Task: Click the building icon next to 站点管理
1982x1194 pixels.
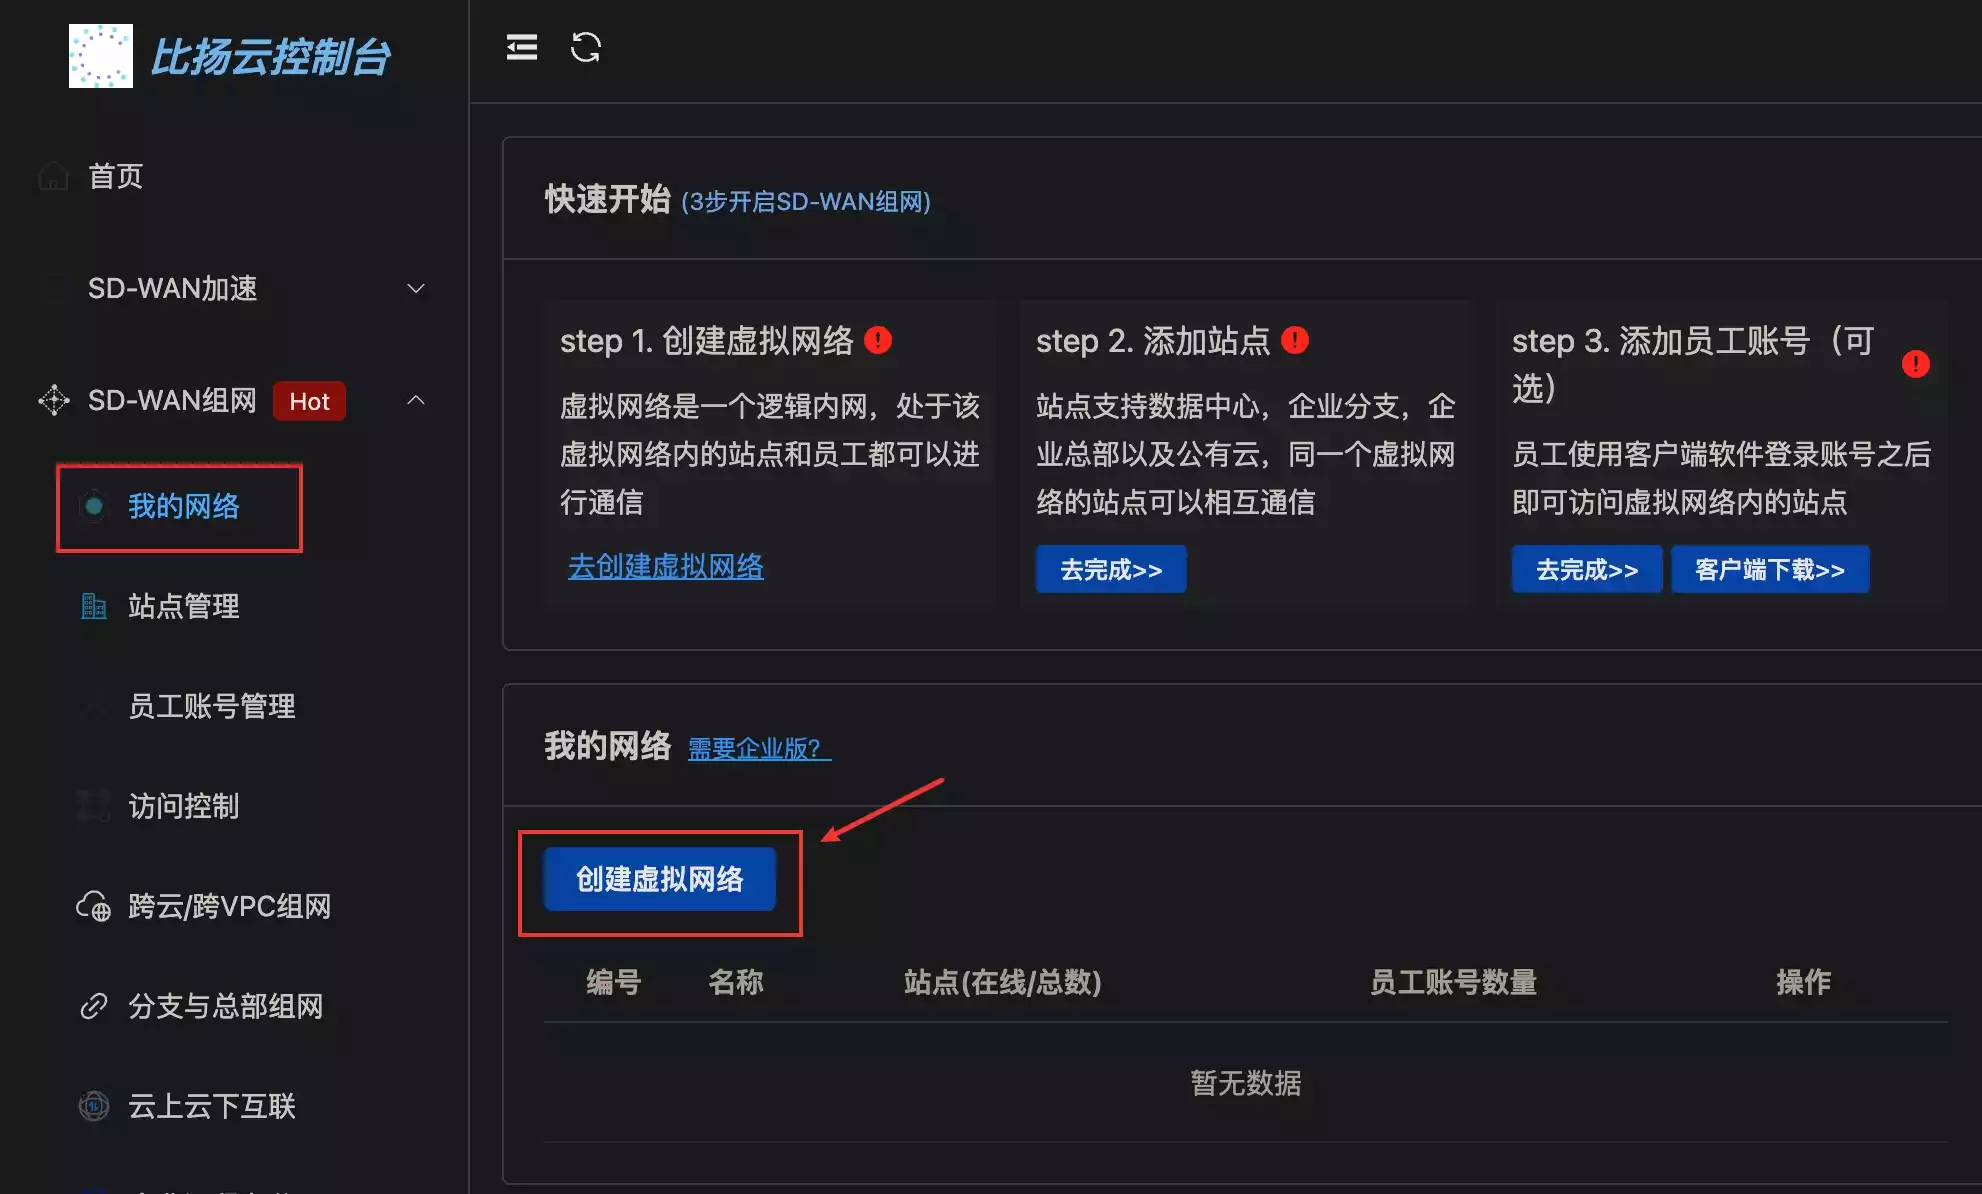Action: coord(93,606)
